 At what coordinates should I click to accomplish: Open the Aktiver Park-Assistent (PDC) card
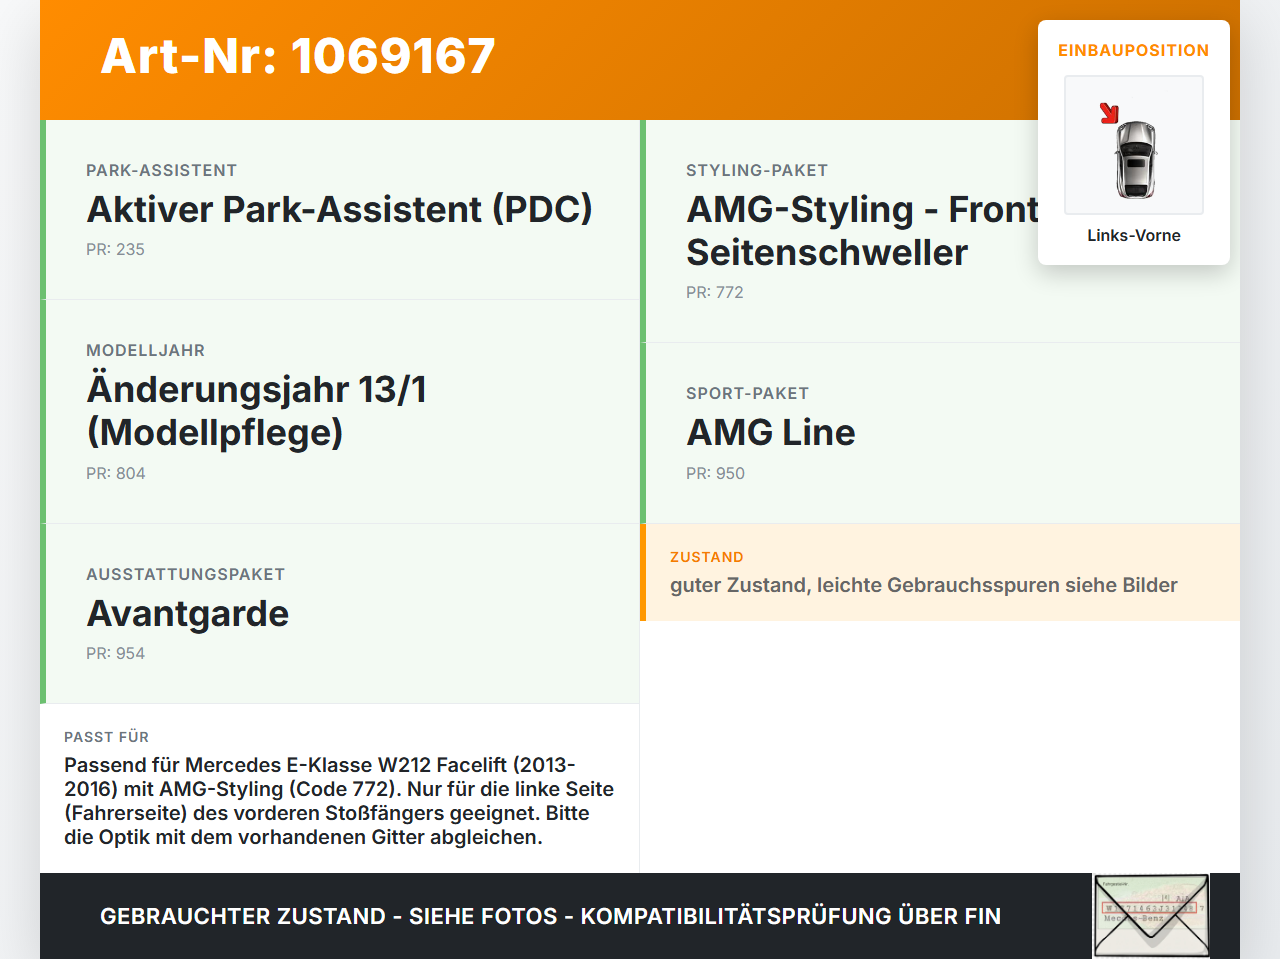tap(340, 210)
